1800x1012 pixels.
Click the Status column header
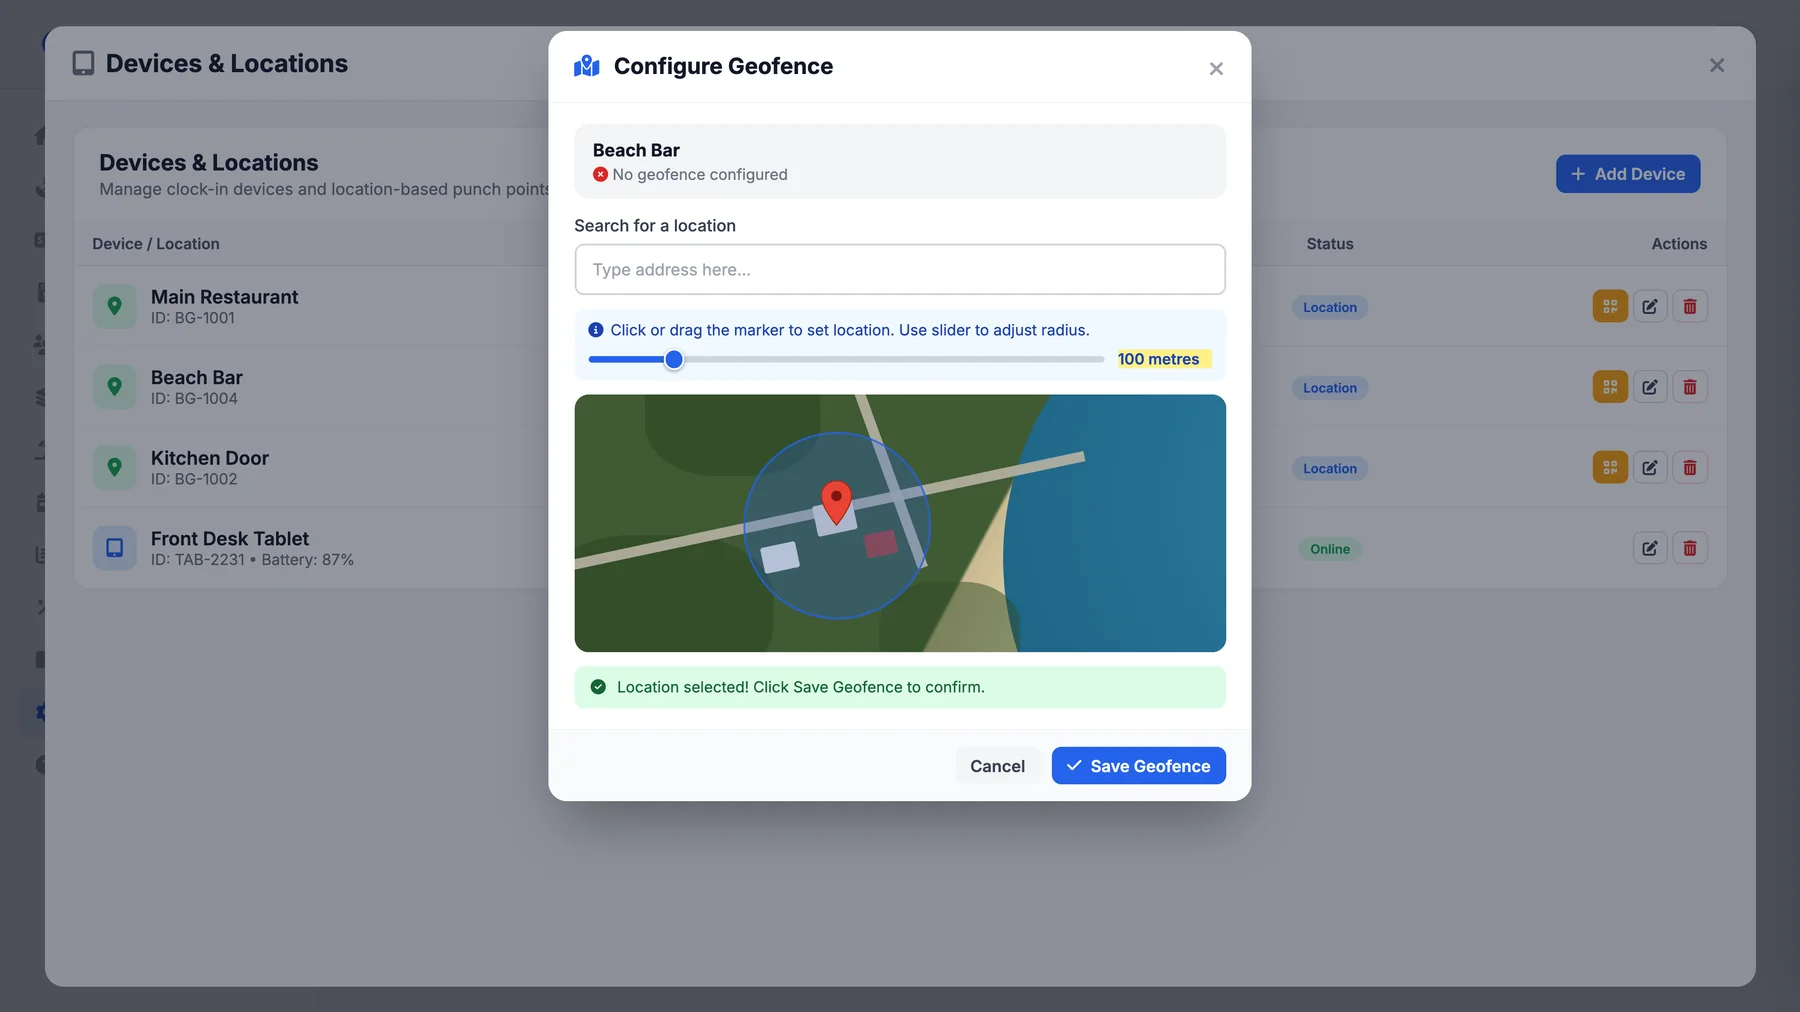(x=1330, y=244)
